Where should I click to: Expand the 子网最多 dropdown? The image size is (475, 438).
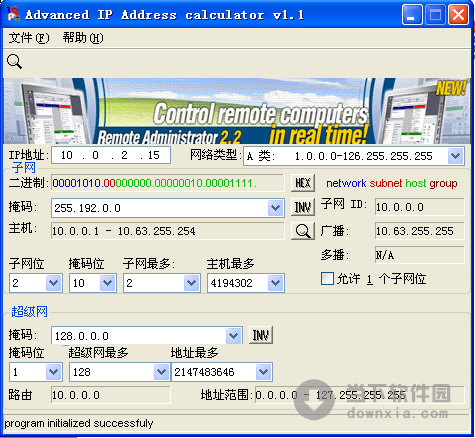pyautogui.click(x=191, y=283)
